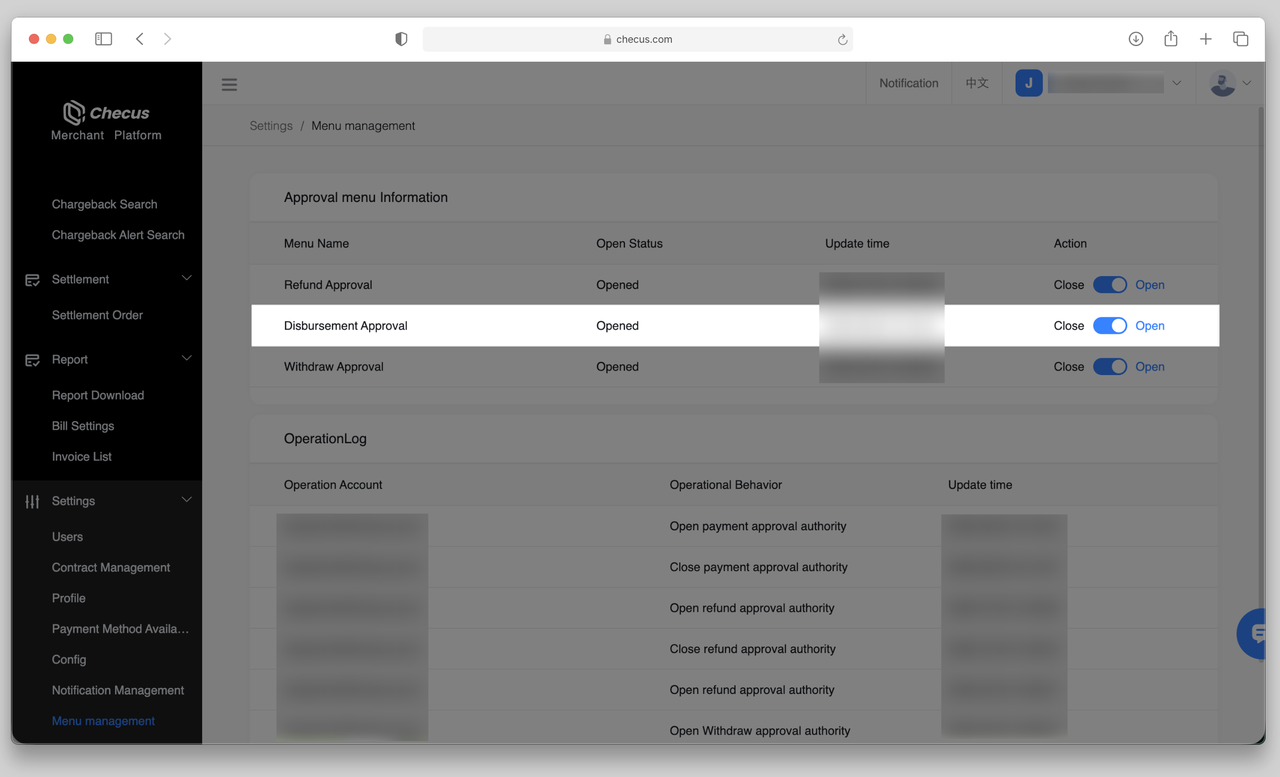The image size is (1280, 777).
Task: Click the hamburger menu collapse icon
Action: pos(229,85)
